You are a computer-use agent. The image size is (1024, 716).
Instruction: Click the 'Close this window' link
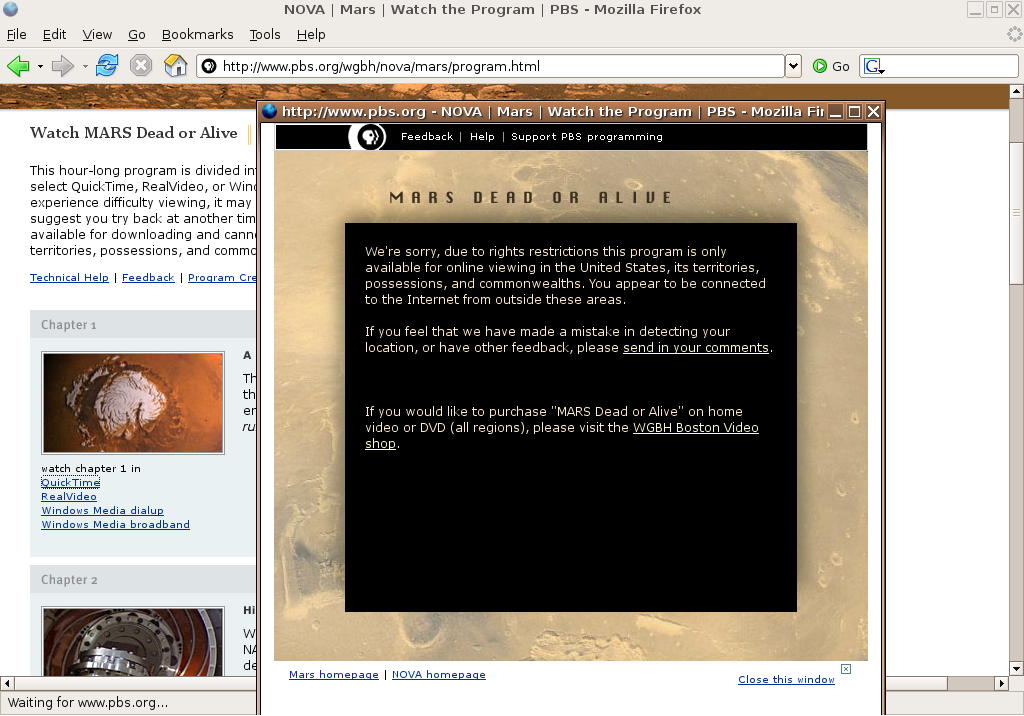[786, 679]
